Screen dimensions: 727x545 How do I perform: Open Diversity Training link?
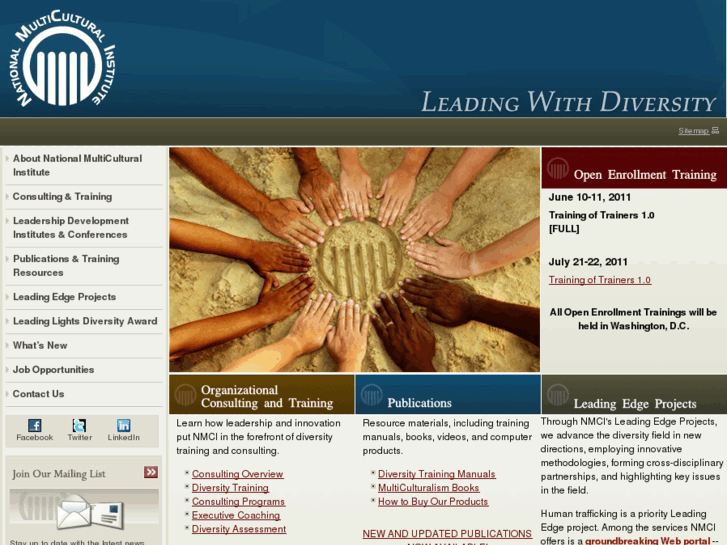[x=230, y=488]
